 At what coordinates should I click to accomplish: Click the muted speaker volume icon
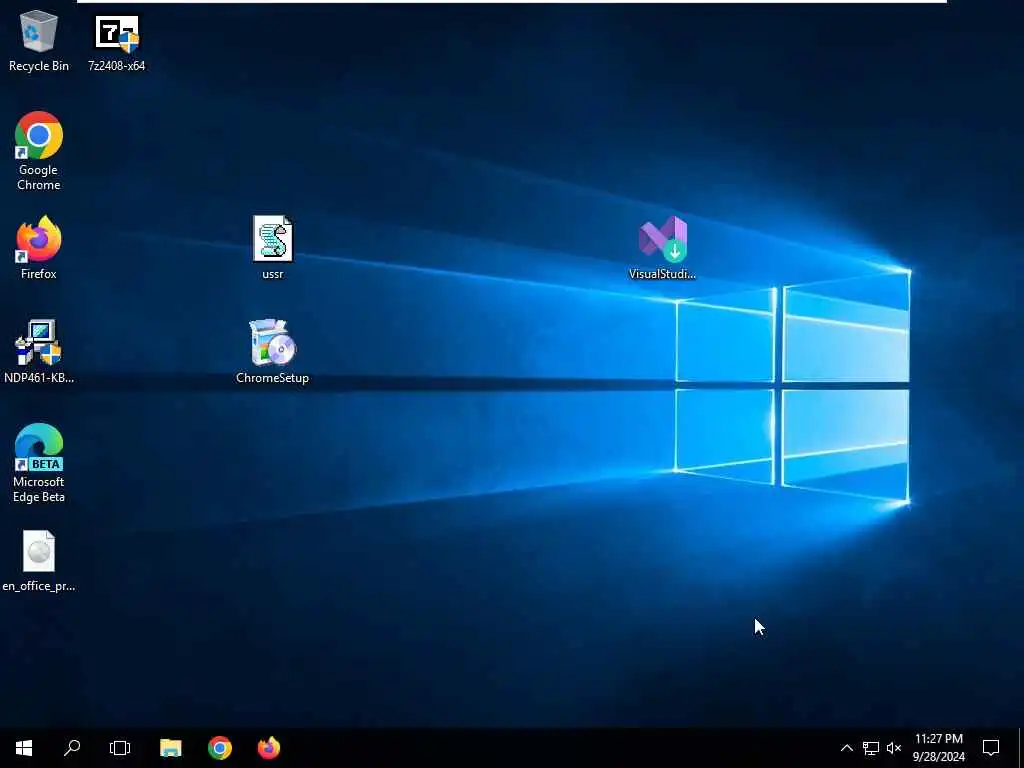[894, 748]
